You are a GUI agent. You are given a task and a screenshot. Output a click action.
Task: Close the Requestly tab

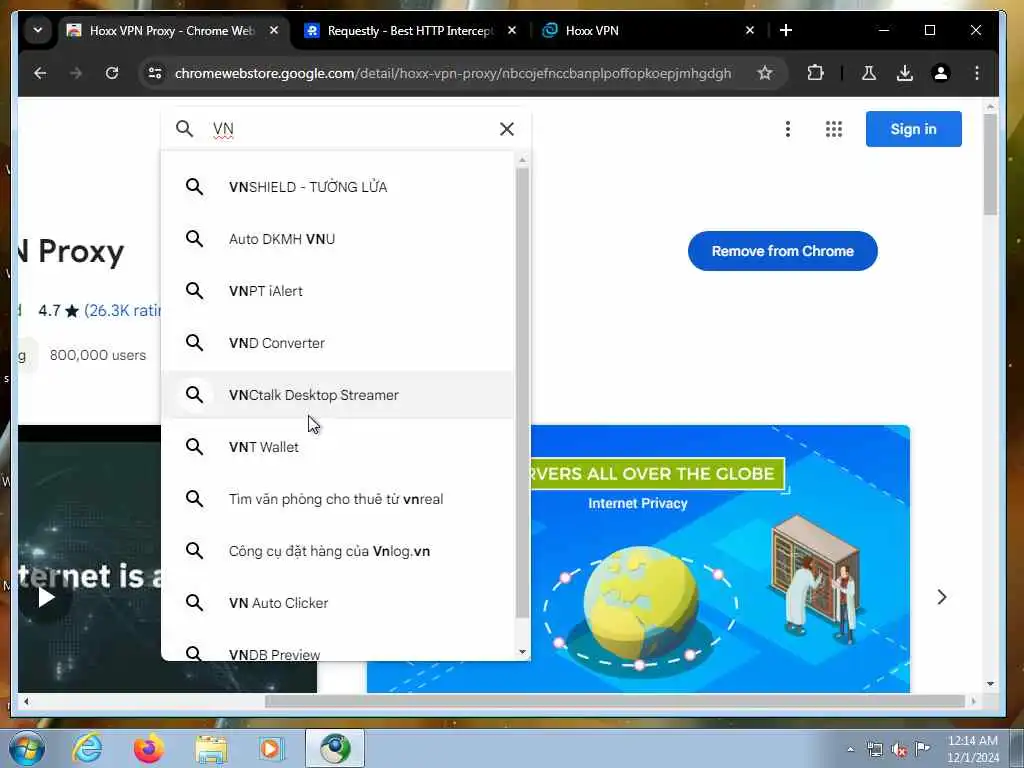pyautogui.click(x=512, y=31)
